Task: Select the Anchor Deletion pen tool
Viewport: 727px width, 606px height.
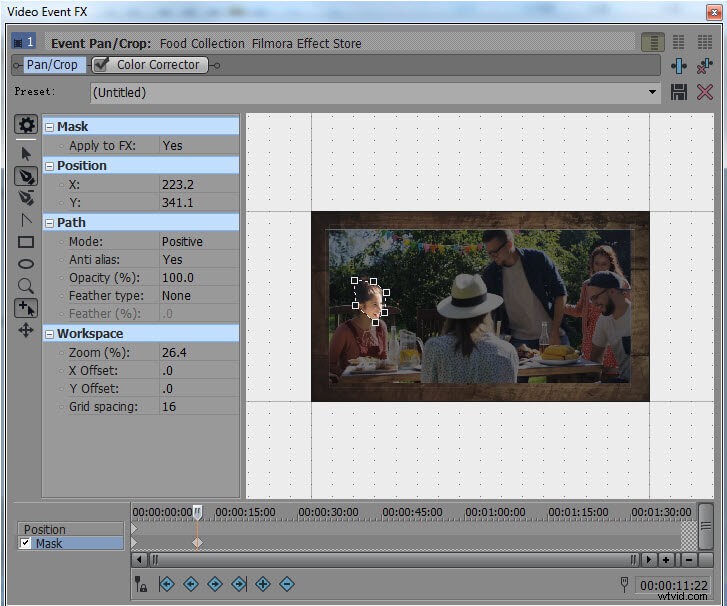Action: (26, 198)
